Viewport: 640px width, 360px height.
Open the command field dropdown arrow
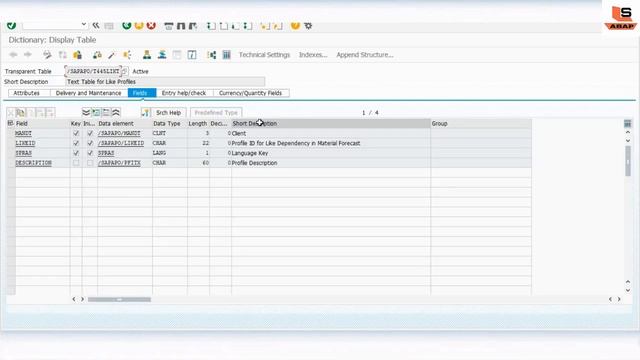coord(84,25)
